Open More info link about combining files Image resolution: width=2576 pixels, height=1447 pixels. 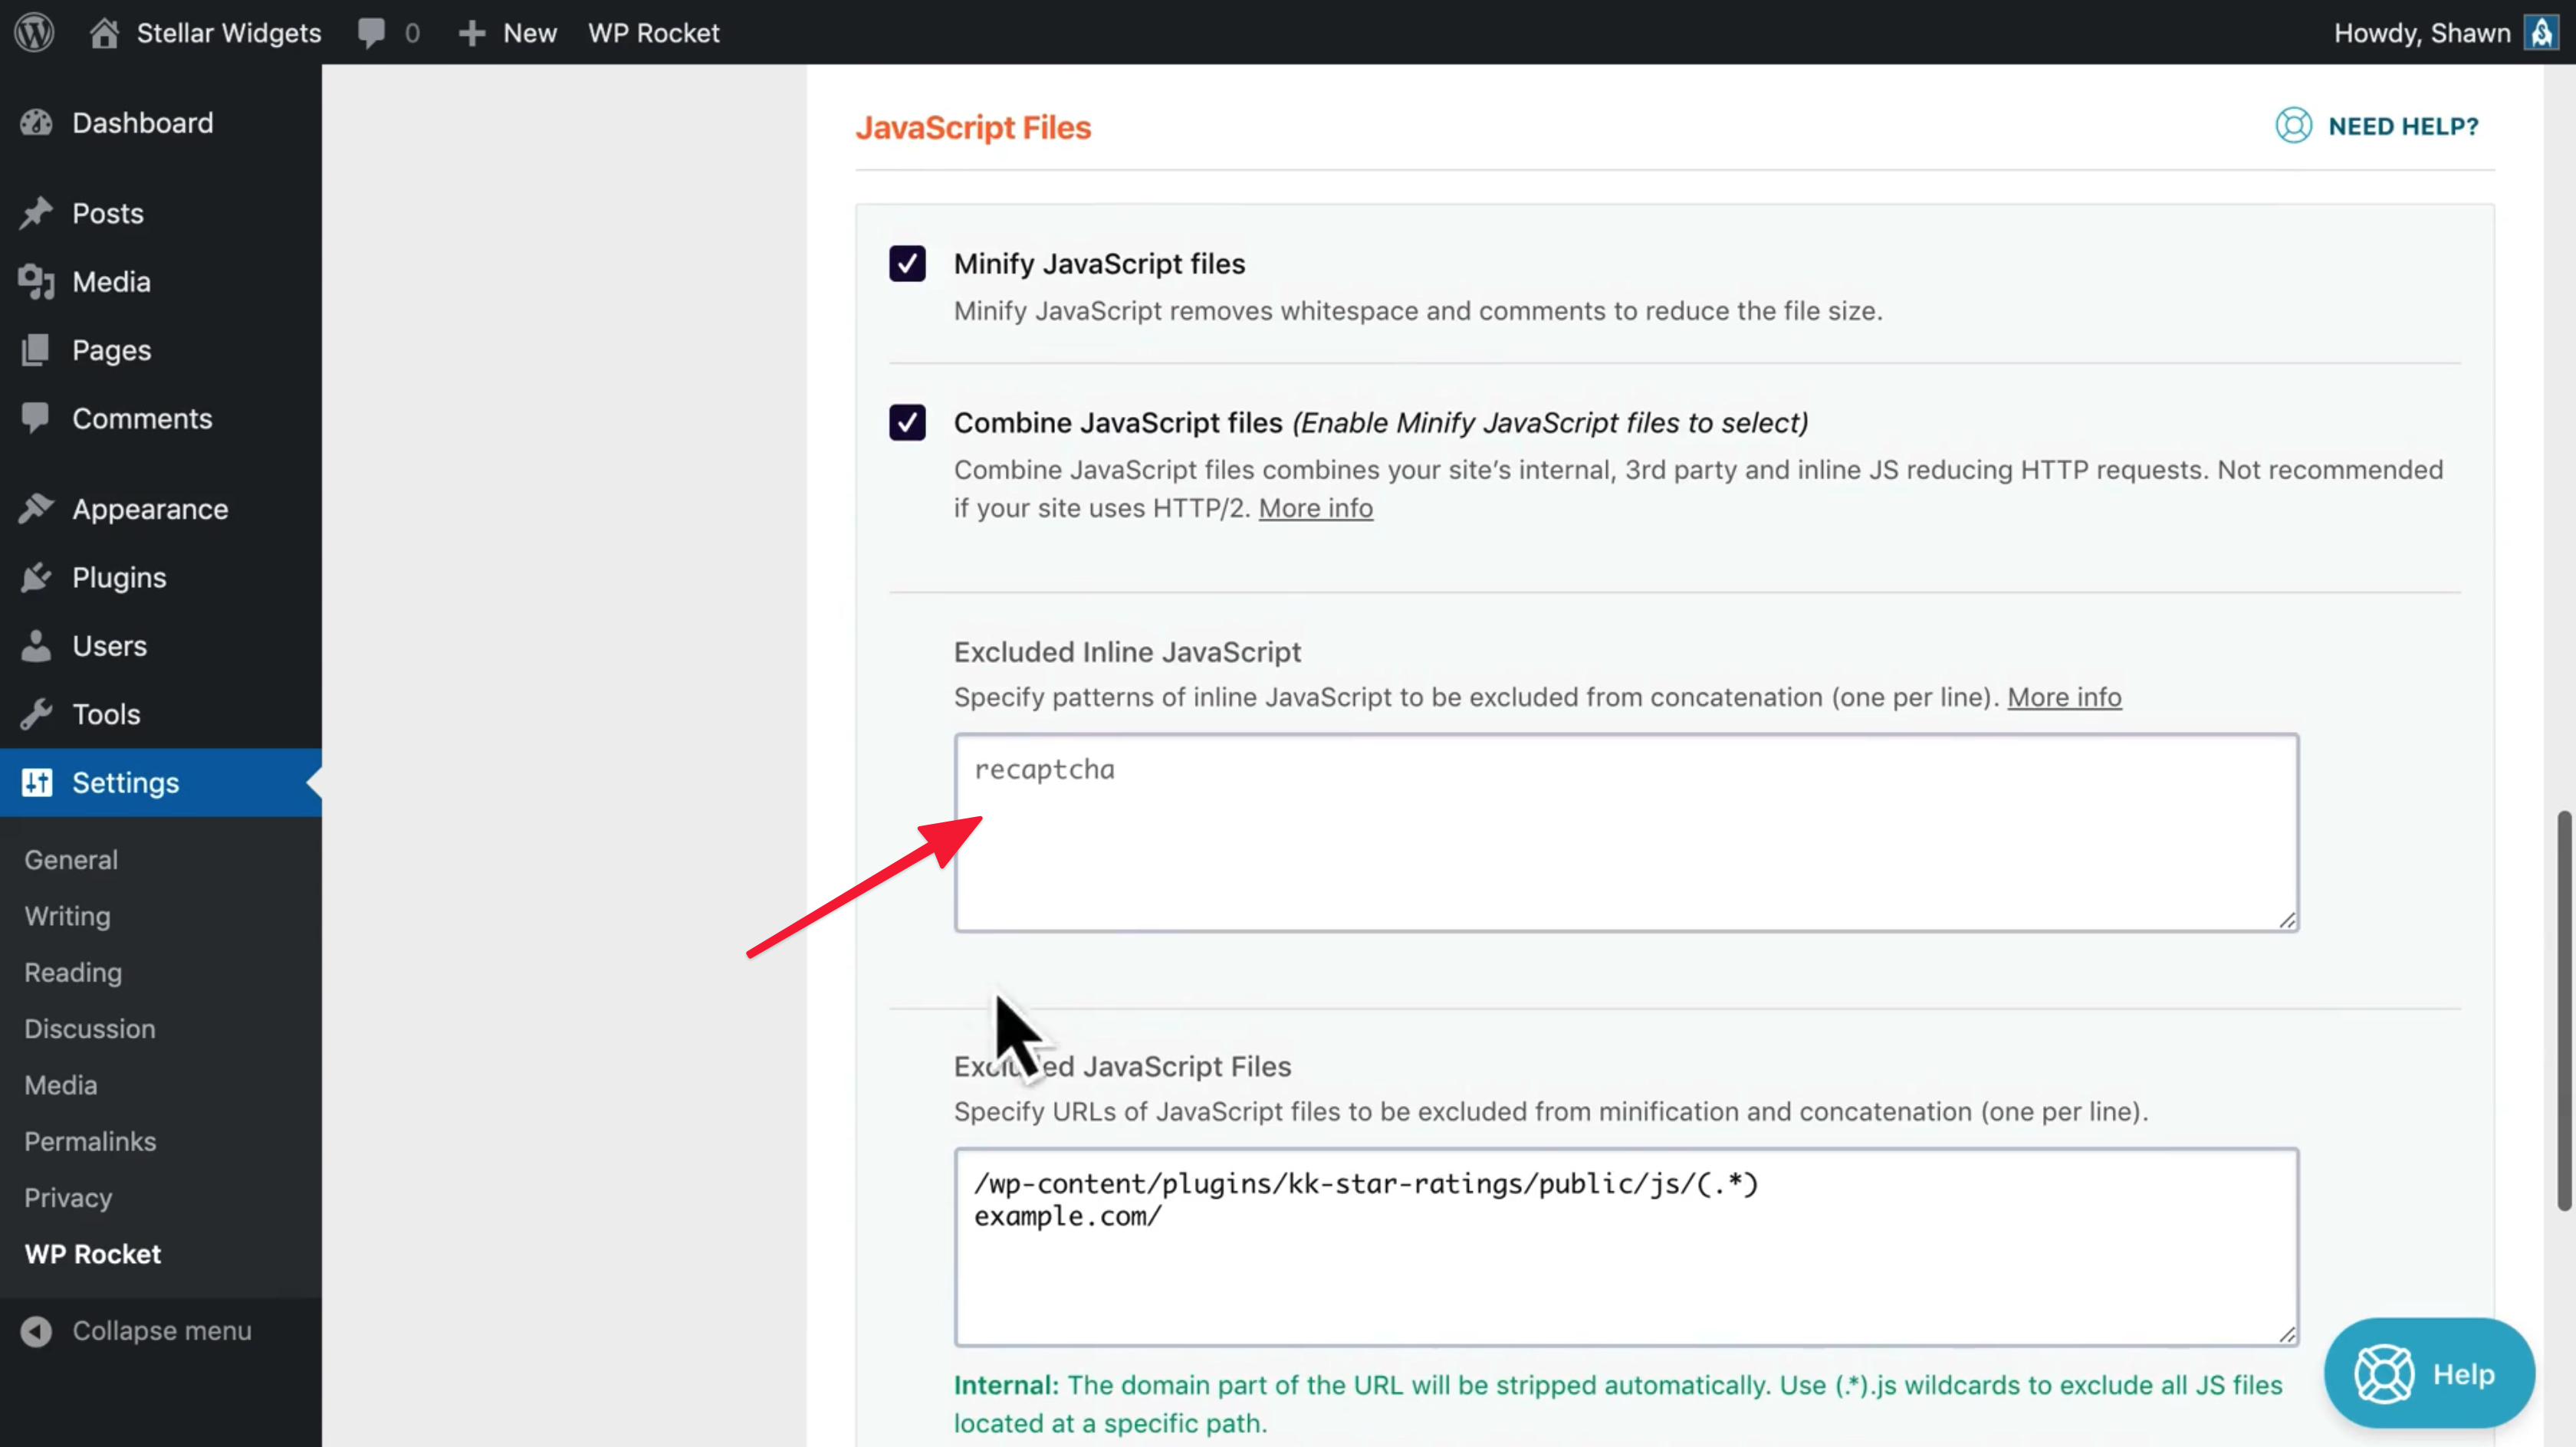pyautogui.click(x=1315, y=508)
